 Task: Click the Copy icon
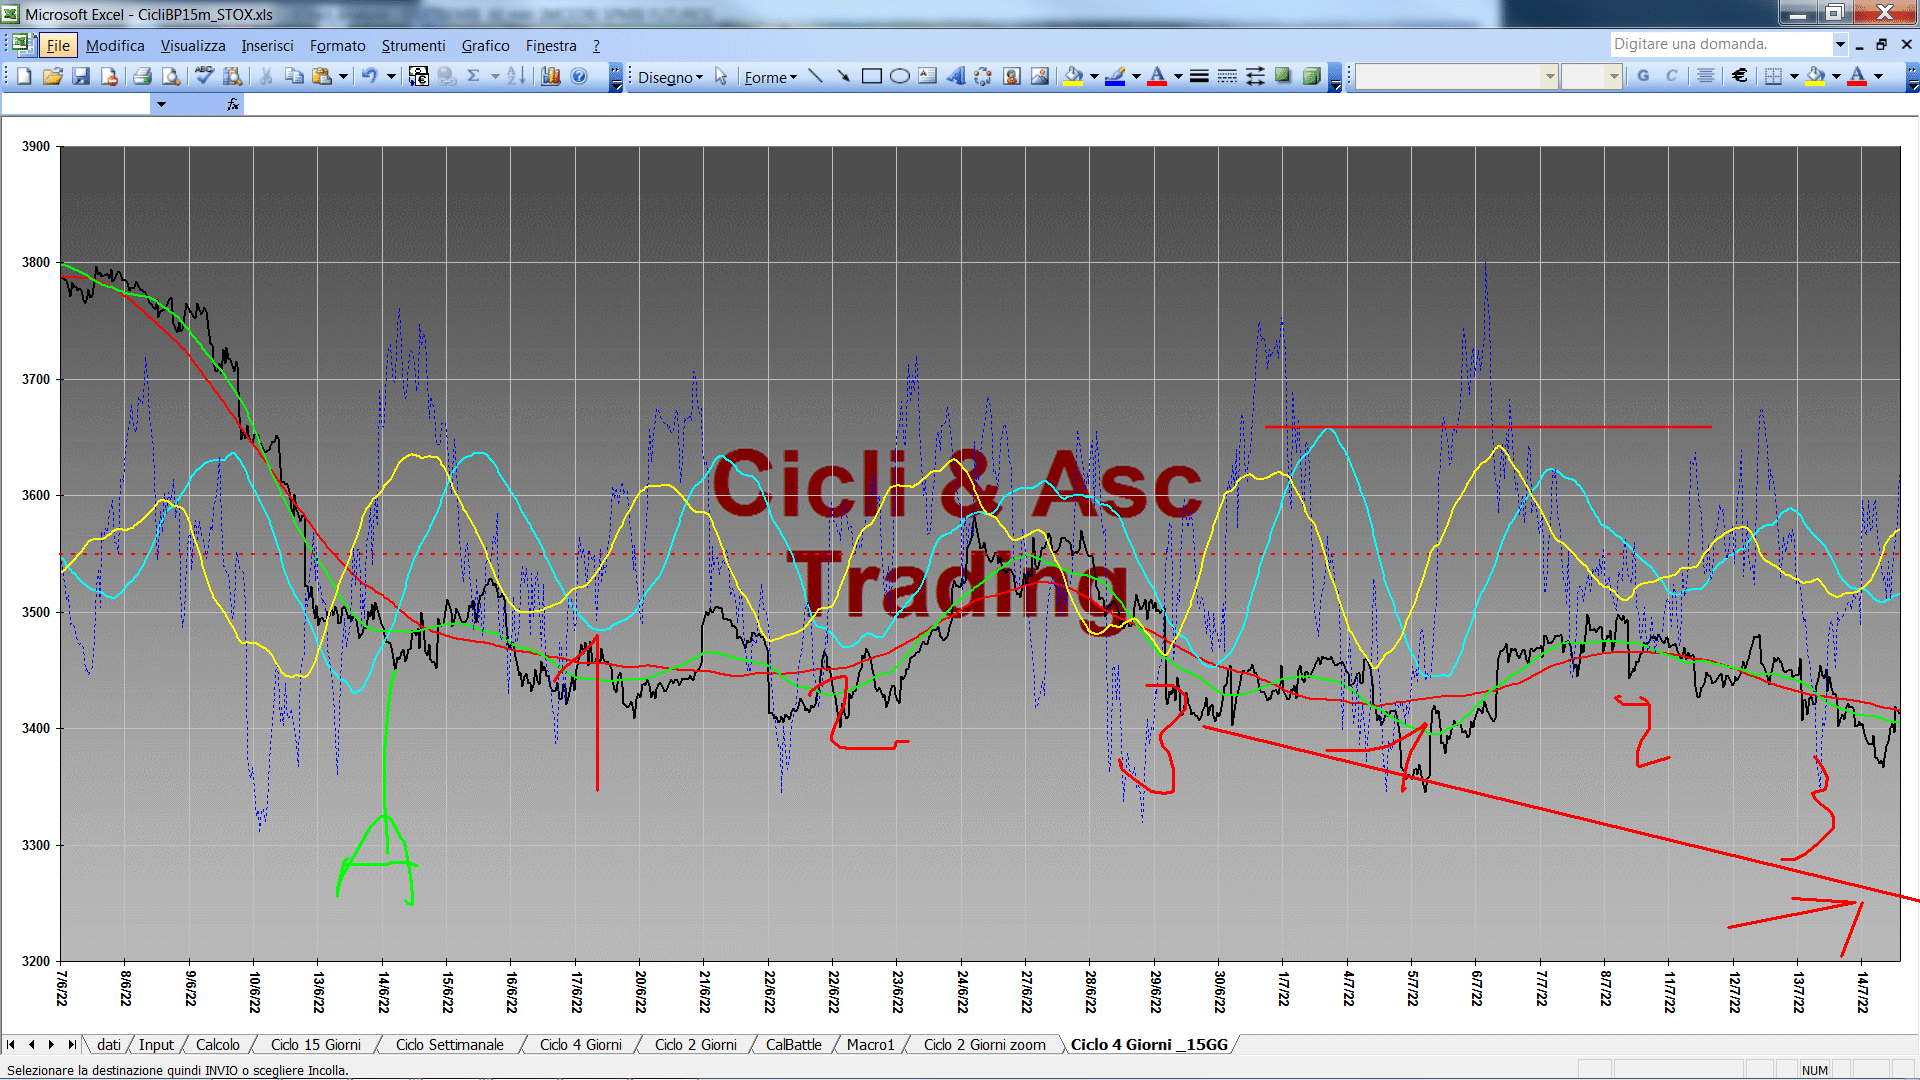(x=294, y=76)
